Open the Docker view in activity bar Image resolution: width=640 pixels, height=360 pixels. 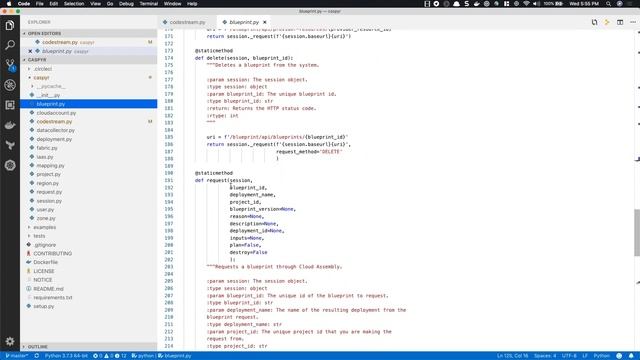click(x=10, y=125)
